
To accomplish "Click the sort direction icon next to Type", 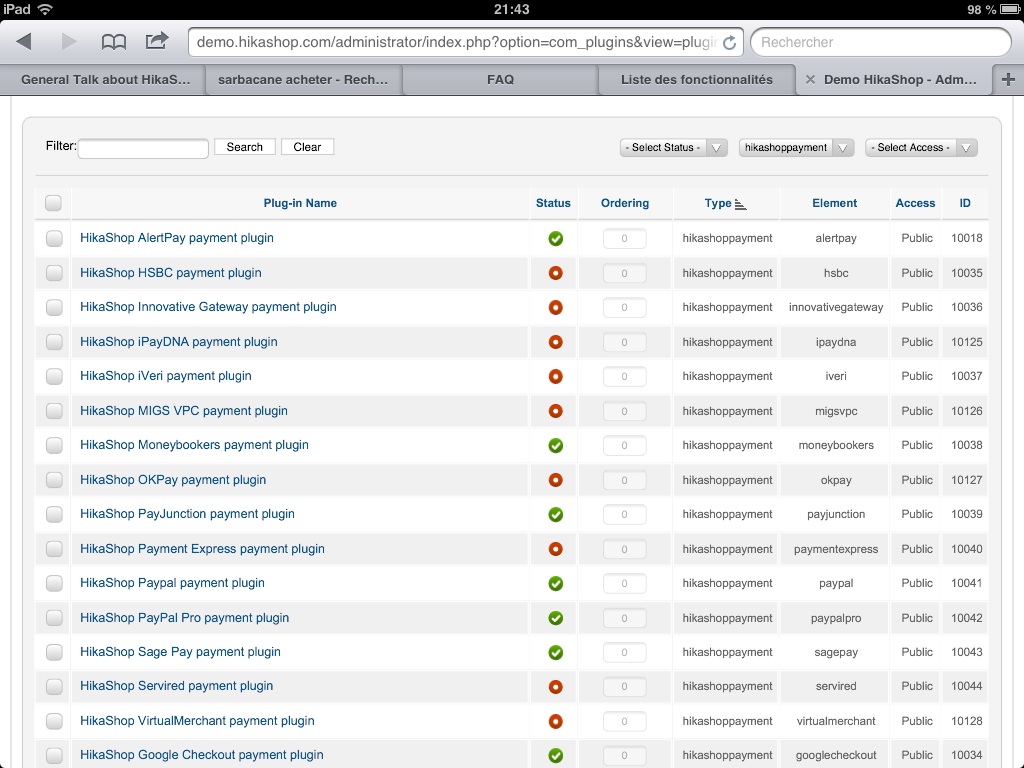I will (740, 204).
